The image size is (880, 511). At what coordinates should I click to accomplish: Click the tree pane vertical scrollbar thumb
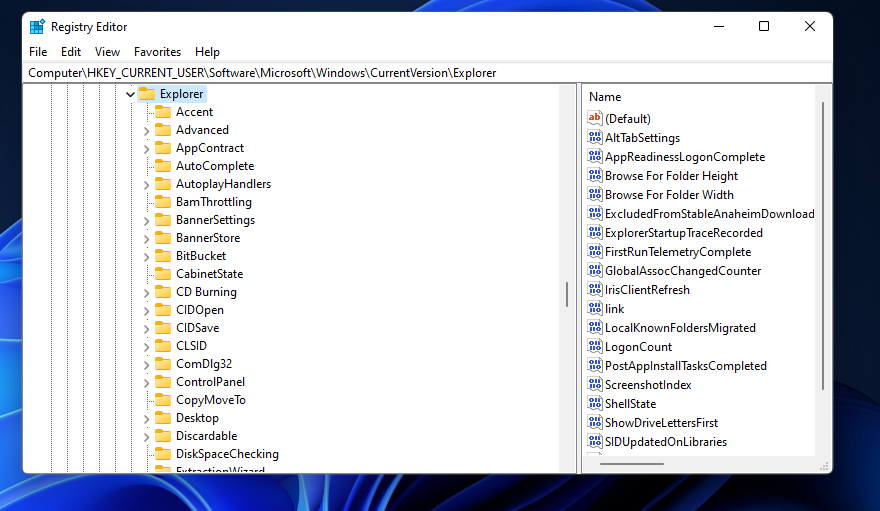[x=567, y=294]
